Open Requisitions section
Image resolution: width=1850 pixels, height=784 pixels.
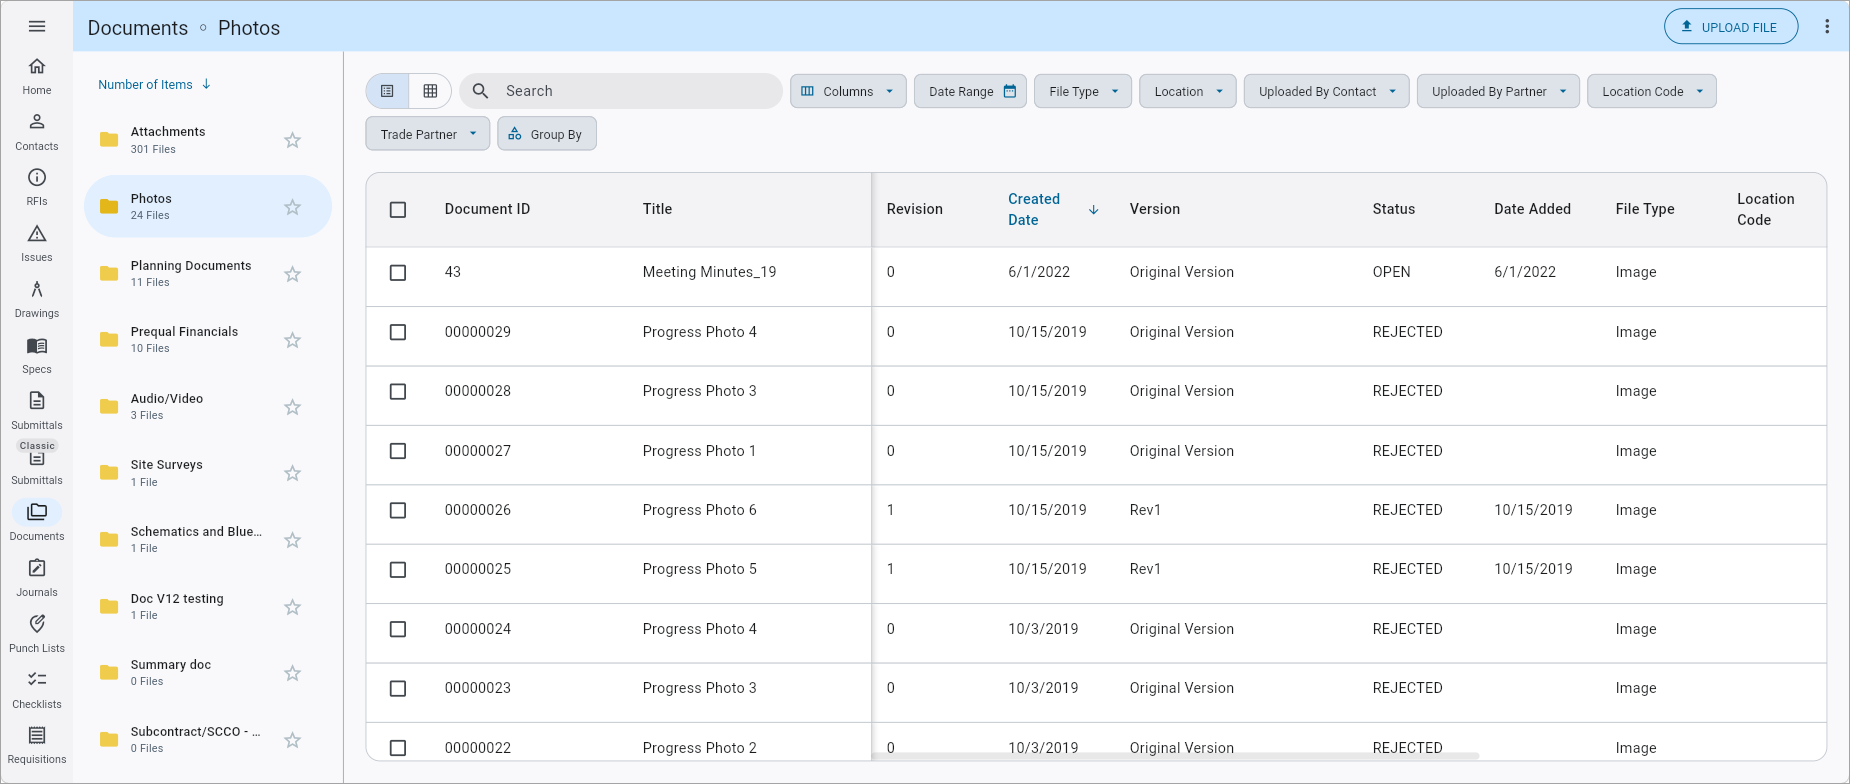pos(37,746)
